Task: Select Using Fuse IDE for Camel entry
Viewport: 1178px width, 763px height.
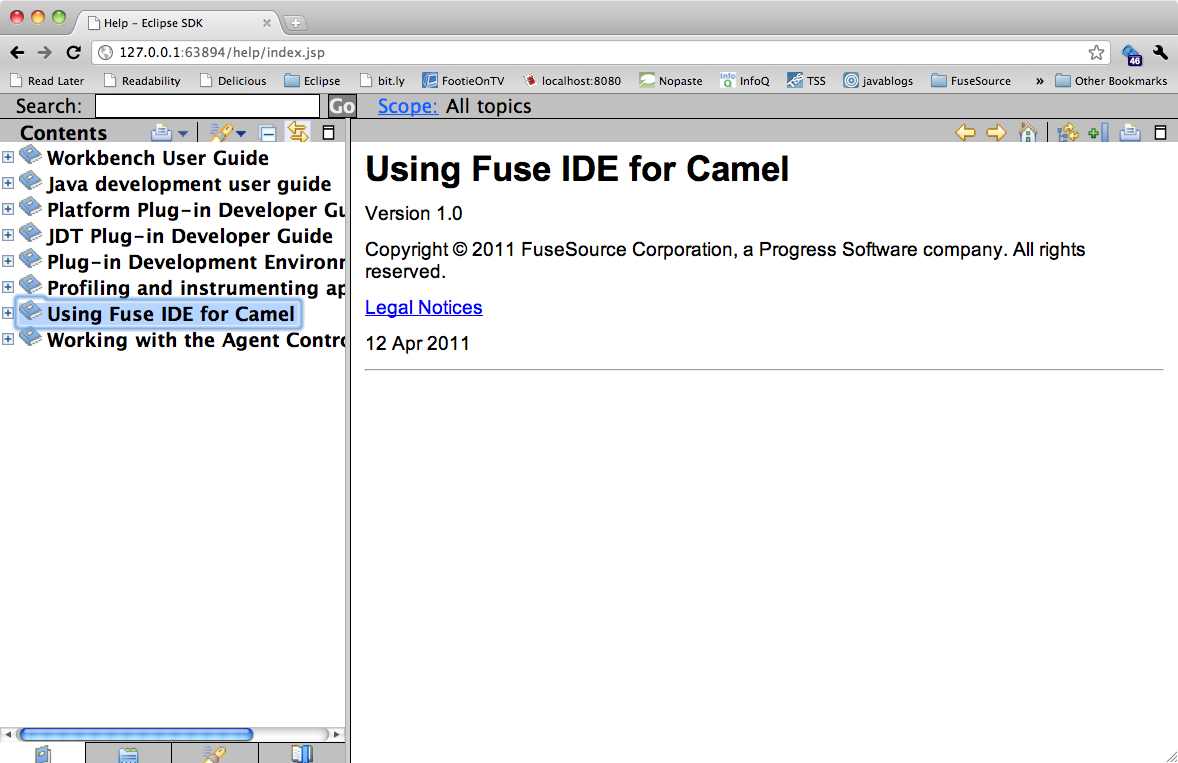Action: click(x=171, y=314)
